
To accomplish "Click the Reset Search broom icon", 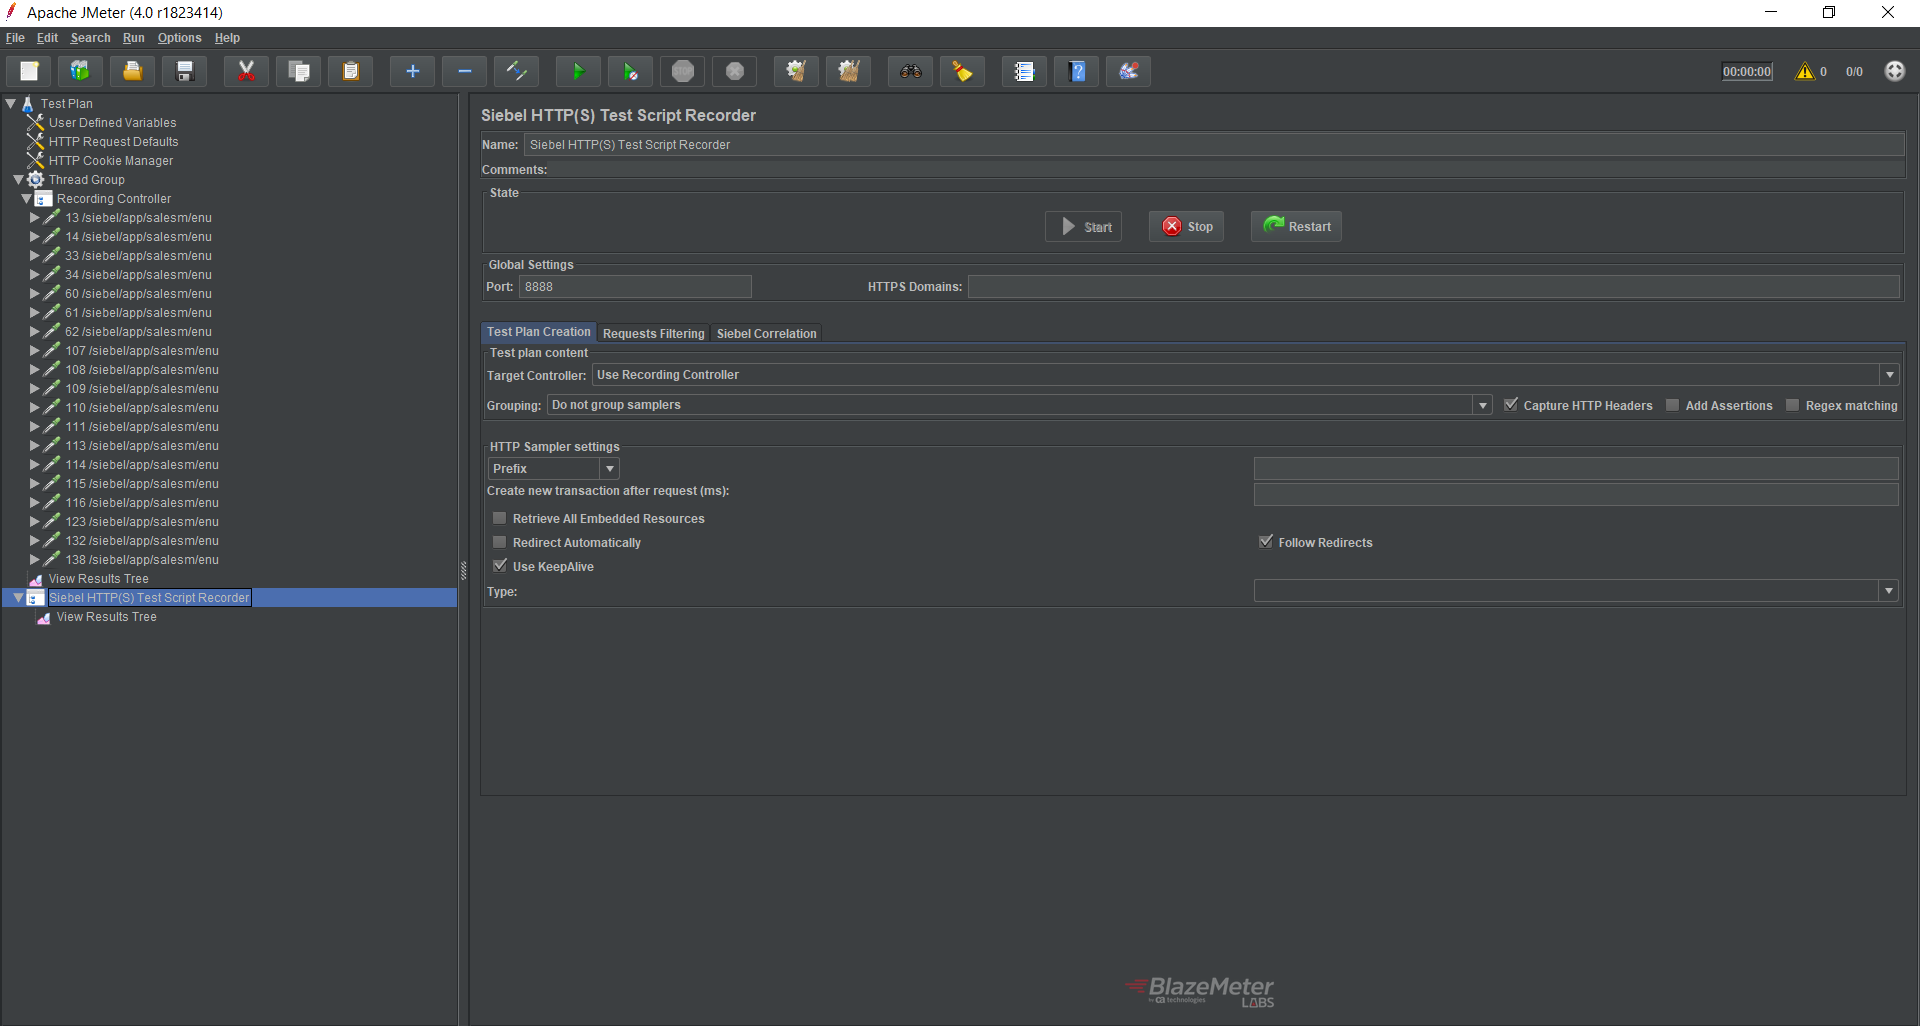I will point(962,71).
